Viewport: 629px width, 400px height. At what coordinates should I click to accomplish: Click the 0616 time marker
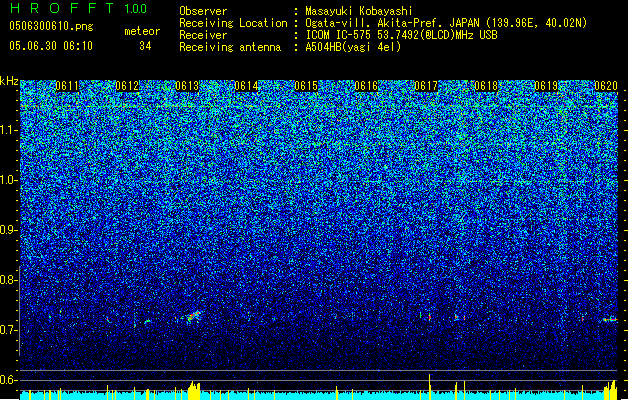click(366, 86)
